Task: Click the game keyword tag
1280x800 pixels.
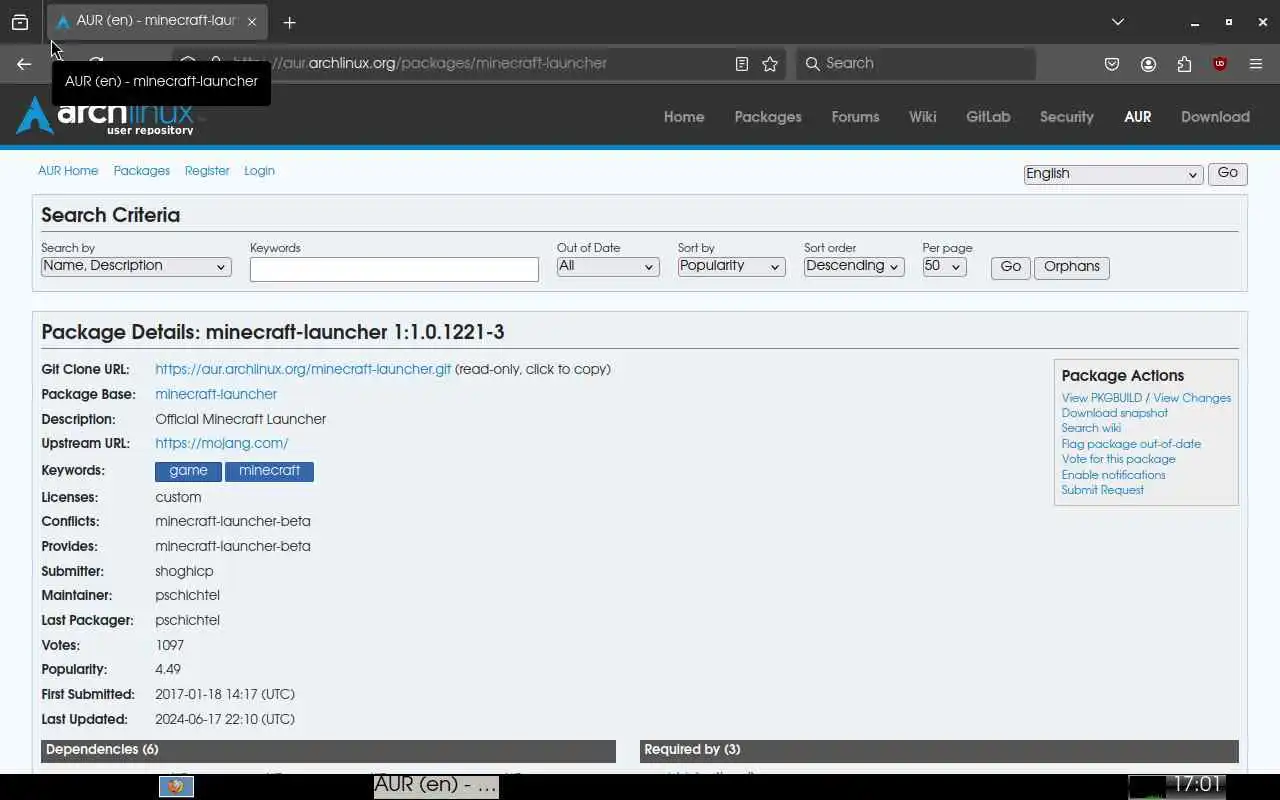Action: pyautogui.click(x=188, y=471)
